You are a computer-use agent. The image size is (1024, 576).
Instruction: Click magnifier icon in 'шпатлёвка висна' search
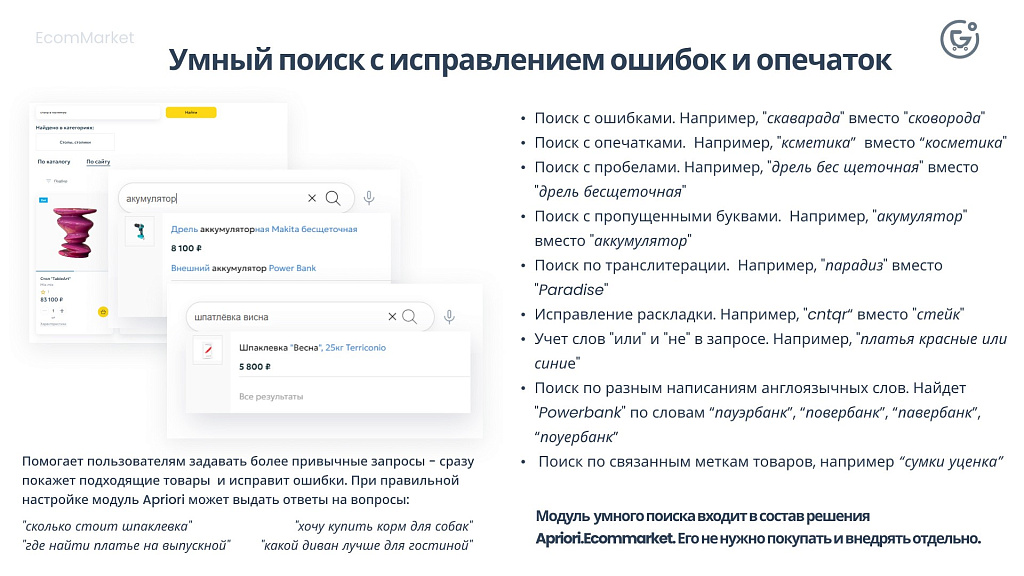[x=409, y=317]
